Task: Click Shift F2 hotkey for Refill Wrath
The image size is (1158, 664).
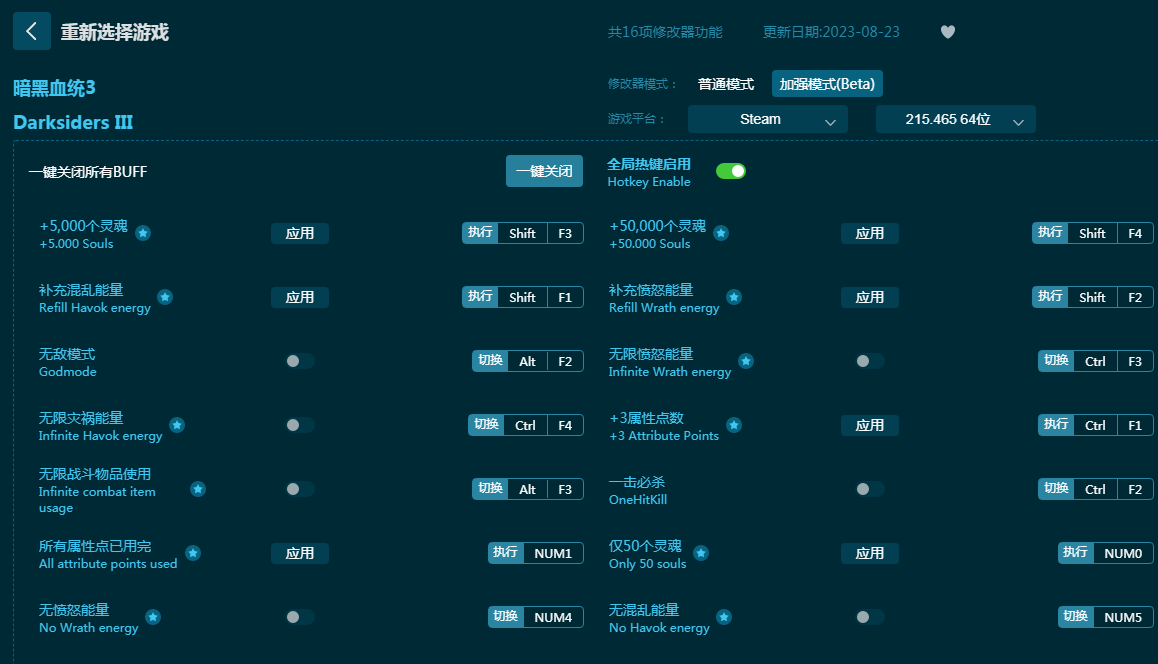Action: point(1092,297)
